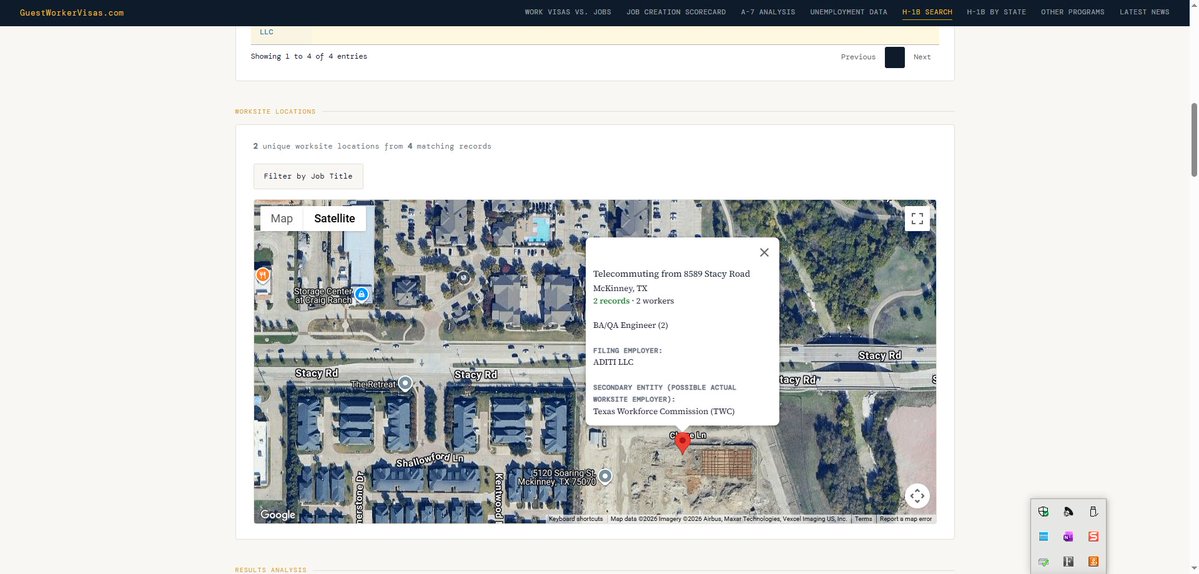Click Previous pagination button
Screen dimensions: 1199x574
click(x=858, y=57)
